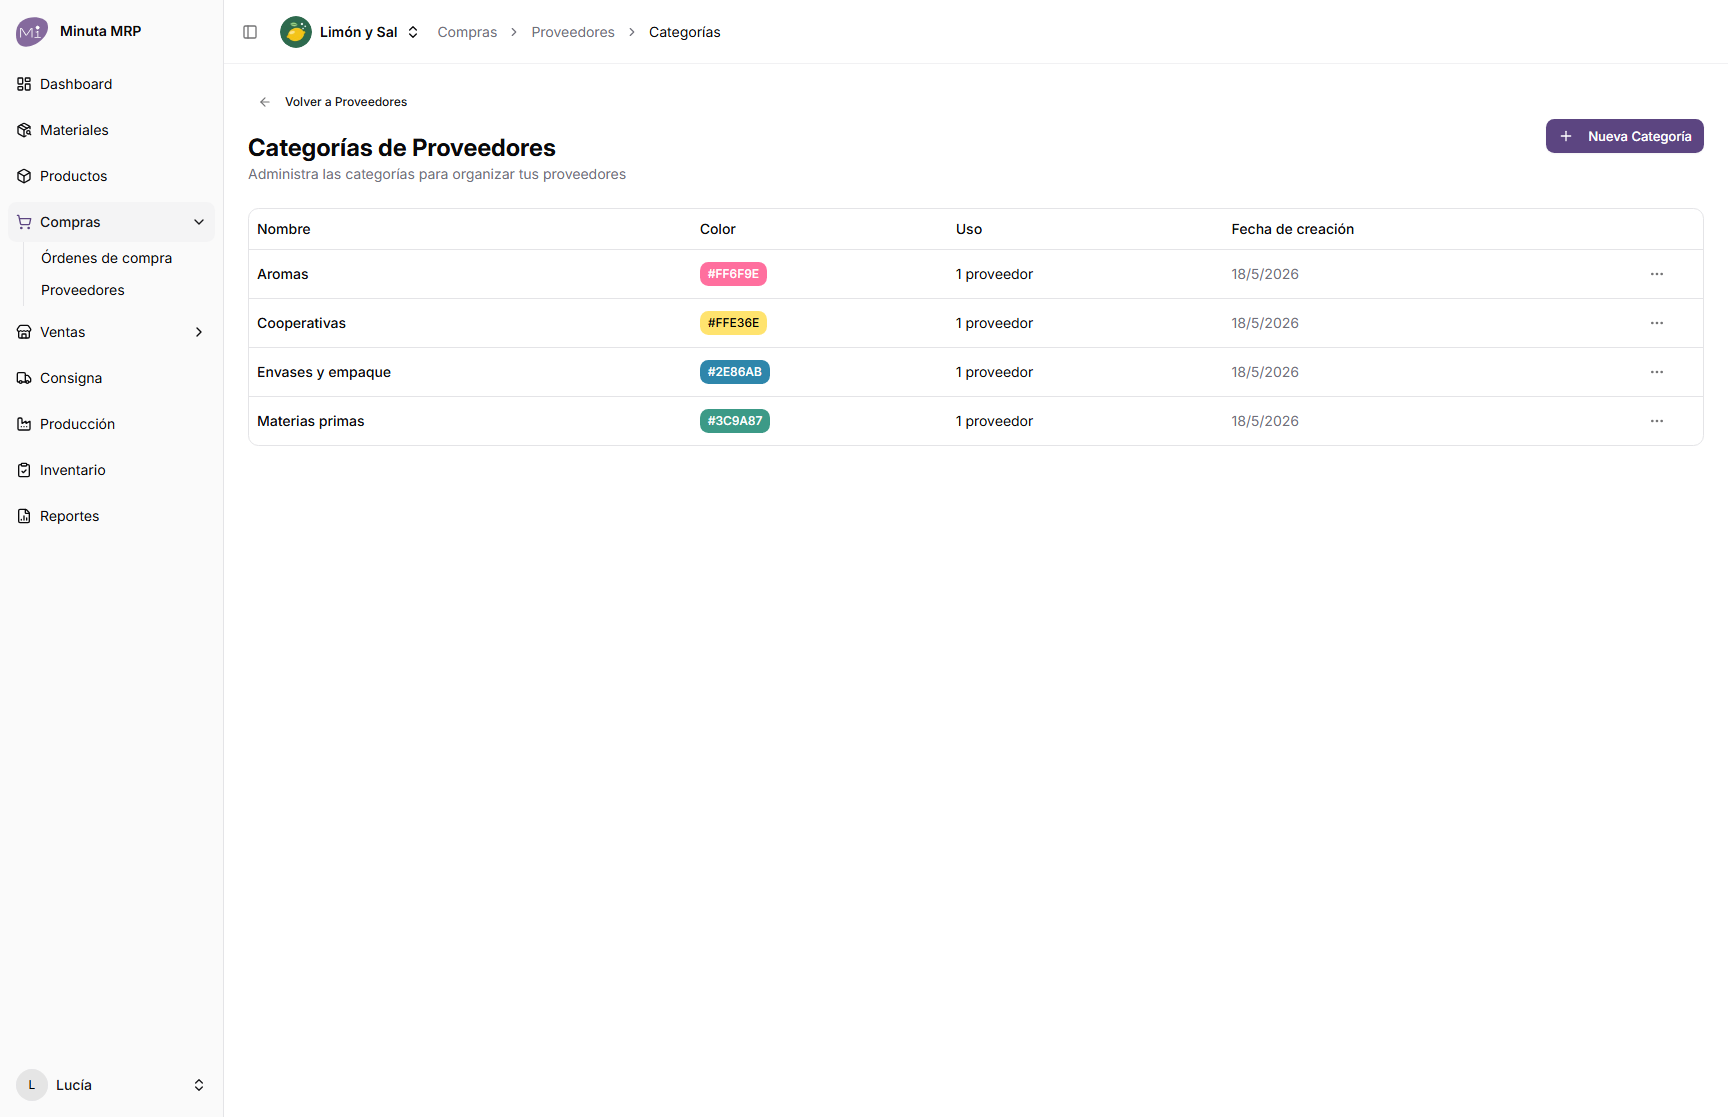Open the Aromas row options menu
Image resolution: width=1728 pixels, height=1117 pixels.
point(1657,274)
